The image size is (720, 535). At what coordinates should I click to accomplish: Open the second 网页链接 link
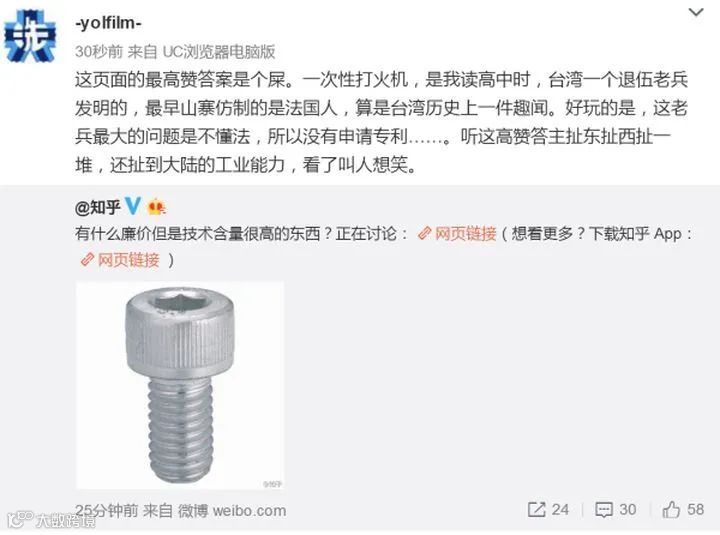[128, 260]
